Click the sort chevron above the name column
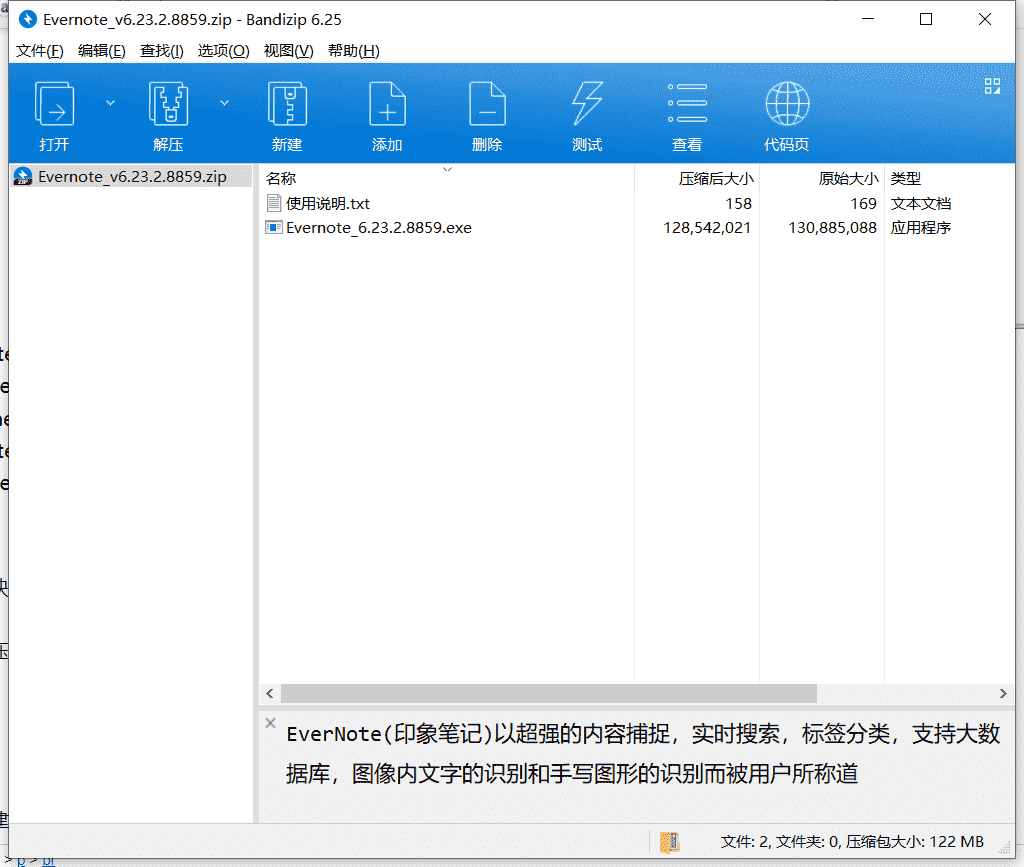The image size is (1024, 867). [x=447, y=170]
